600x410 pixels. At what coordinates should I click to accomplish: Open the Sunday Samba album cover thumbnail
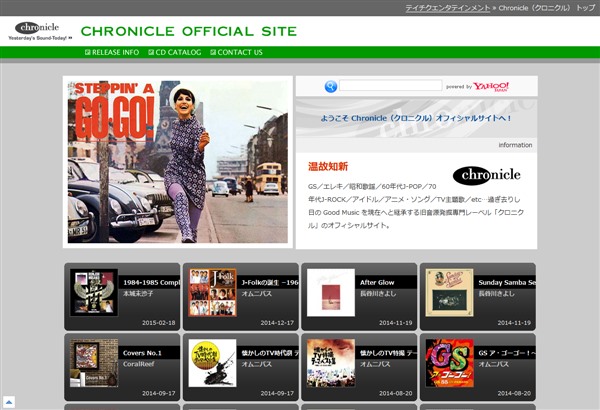pyautogui.click(x=449, y=292)
